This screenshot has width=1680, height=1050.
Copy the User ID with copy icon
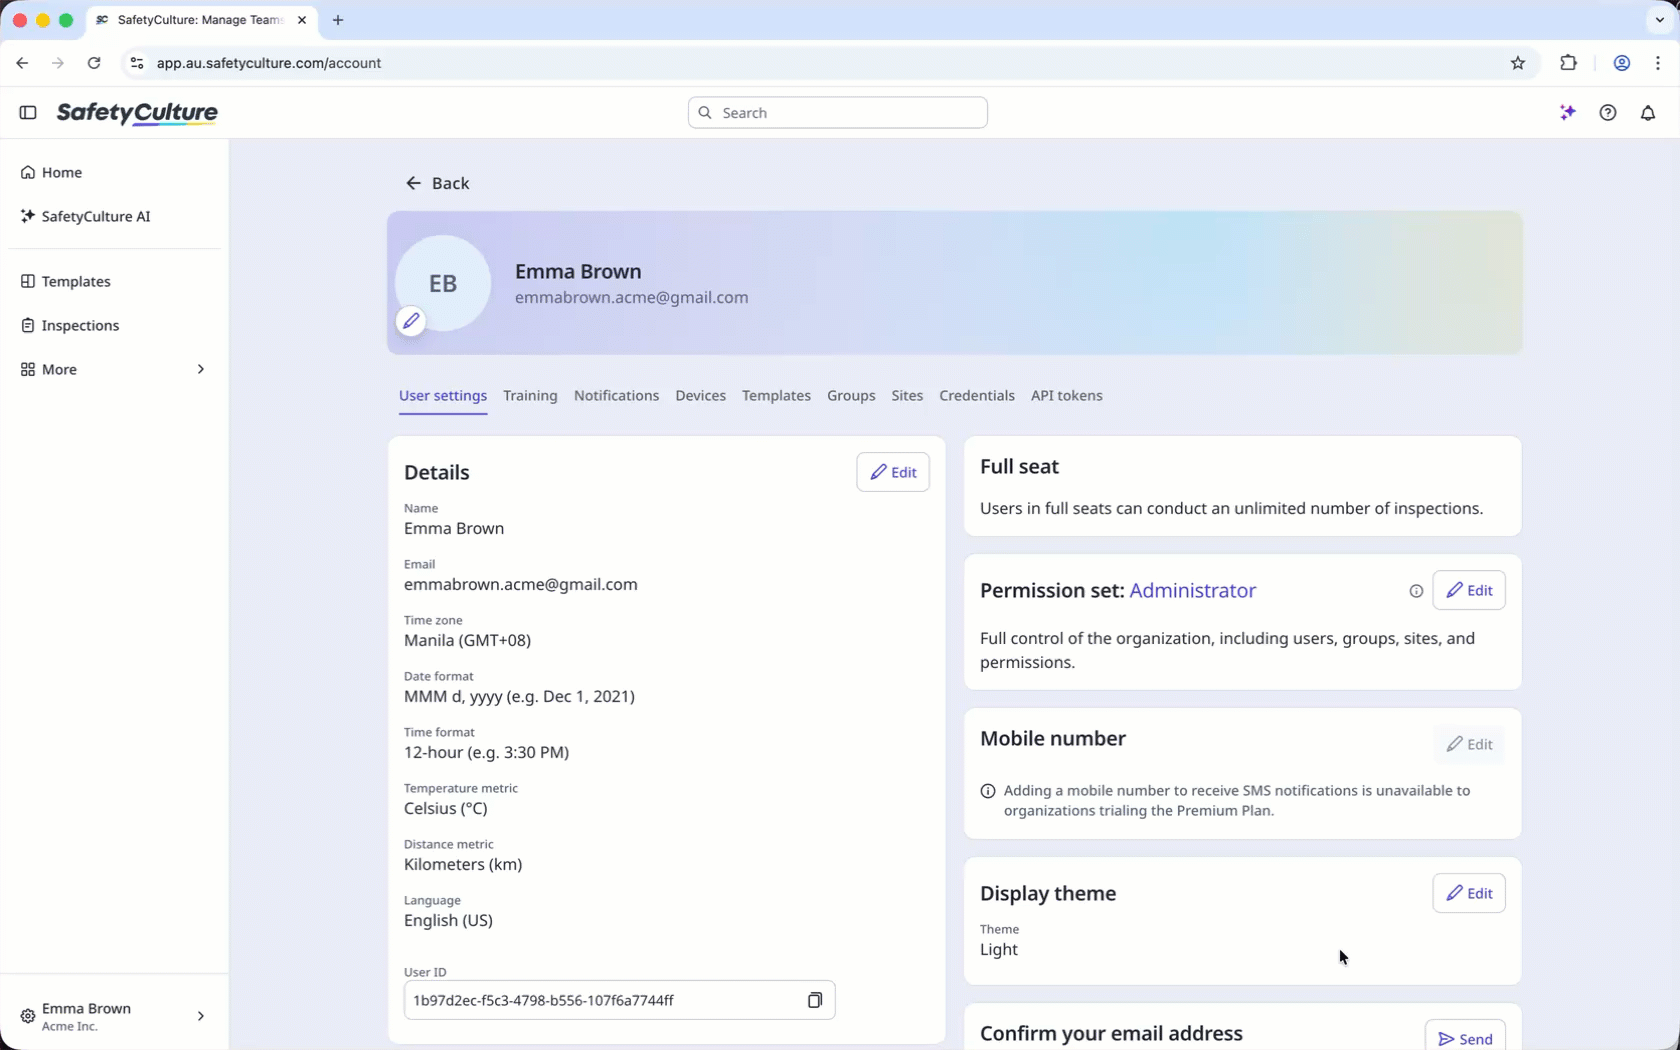click(x=815, y=1000)
